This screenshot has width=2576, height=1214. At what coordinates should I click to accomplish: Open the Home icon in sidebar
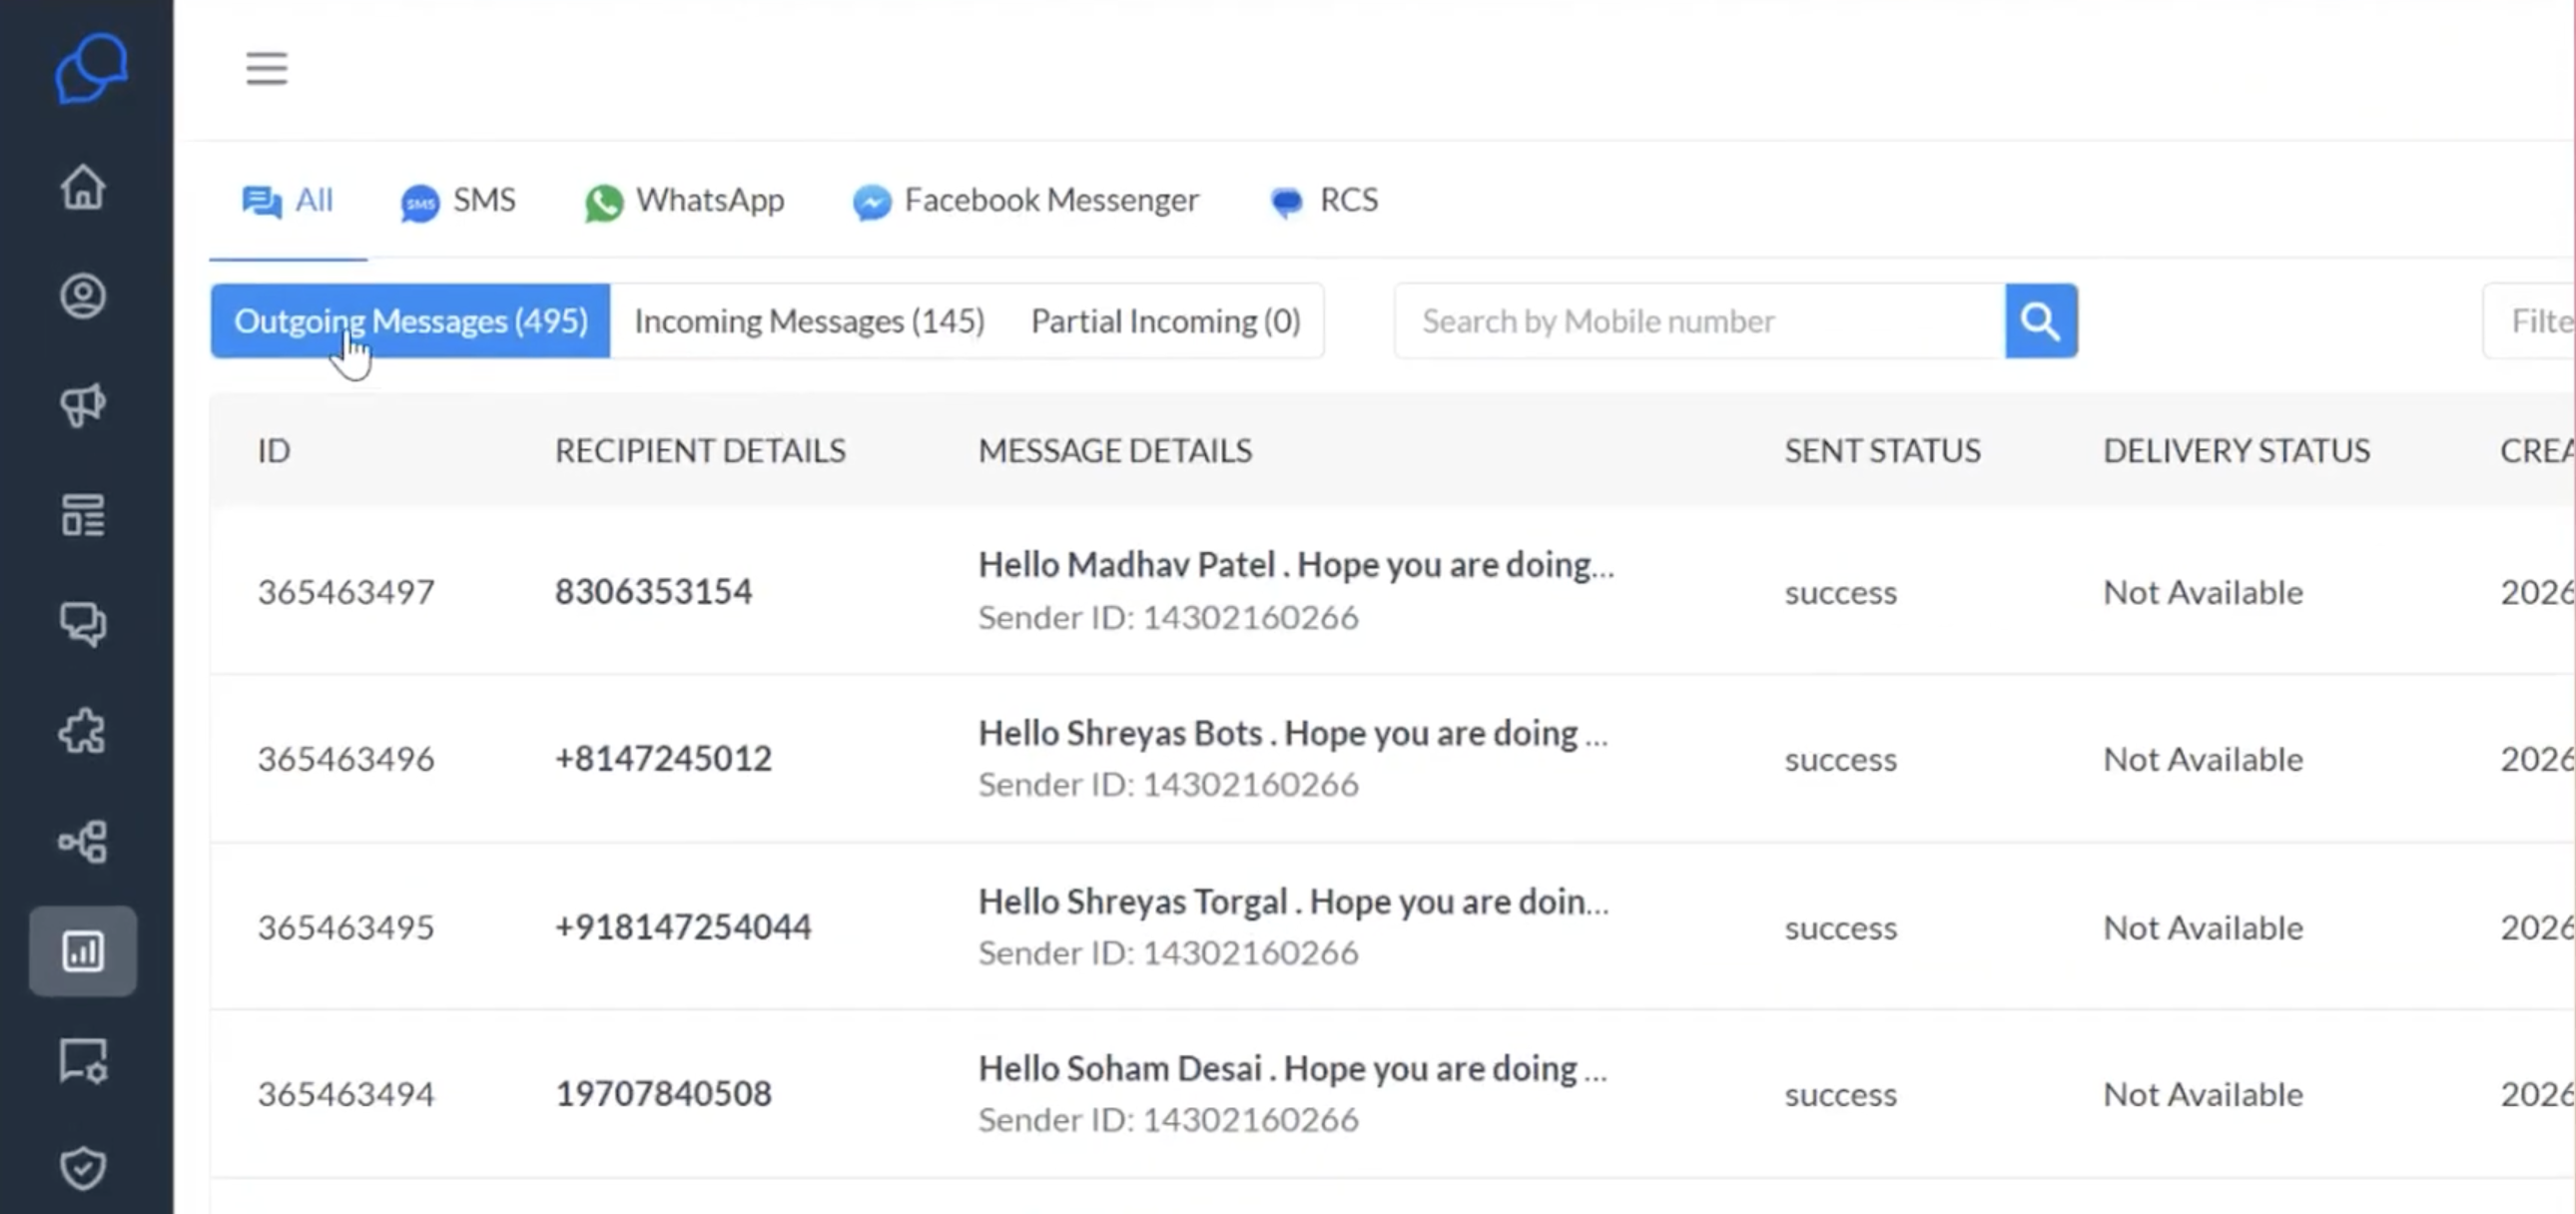[x=83, y=187]
